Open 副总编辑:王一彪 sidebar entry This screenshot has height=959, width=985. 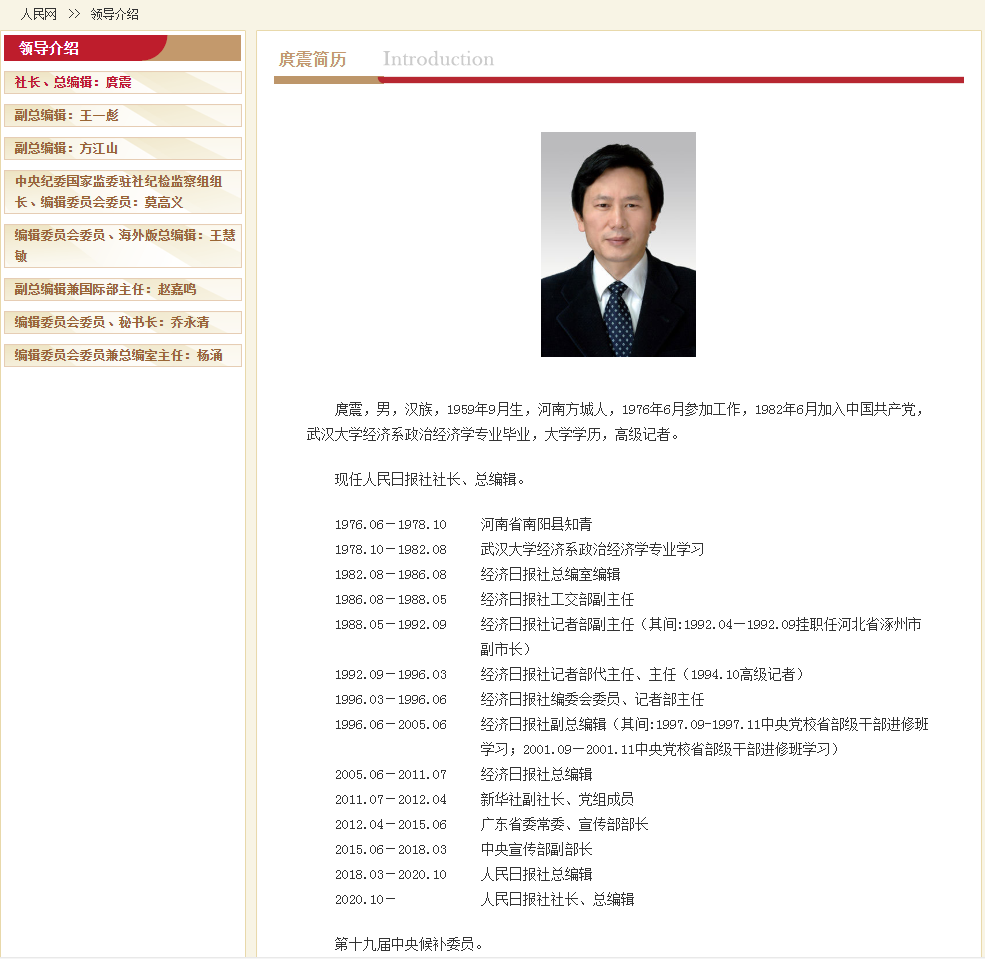[x=122, y=116]
